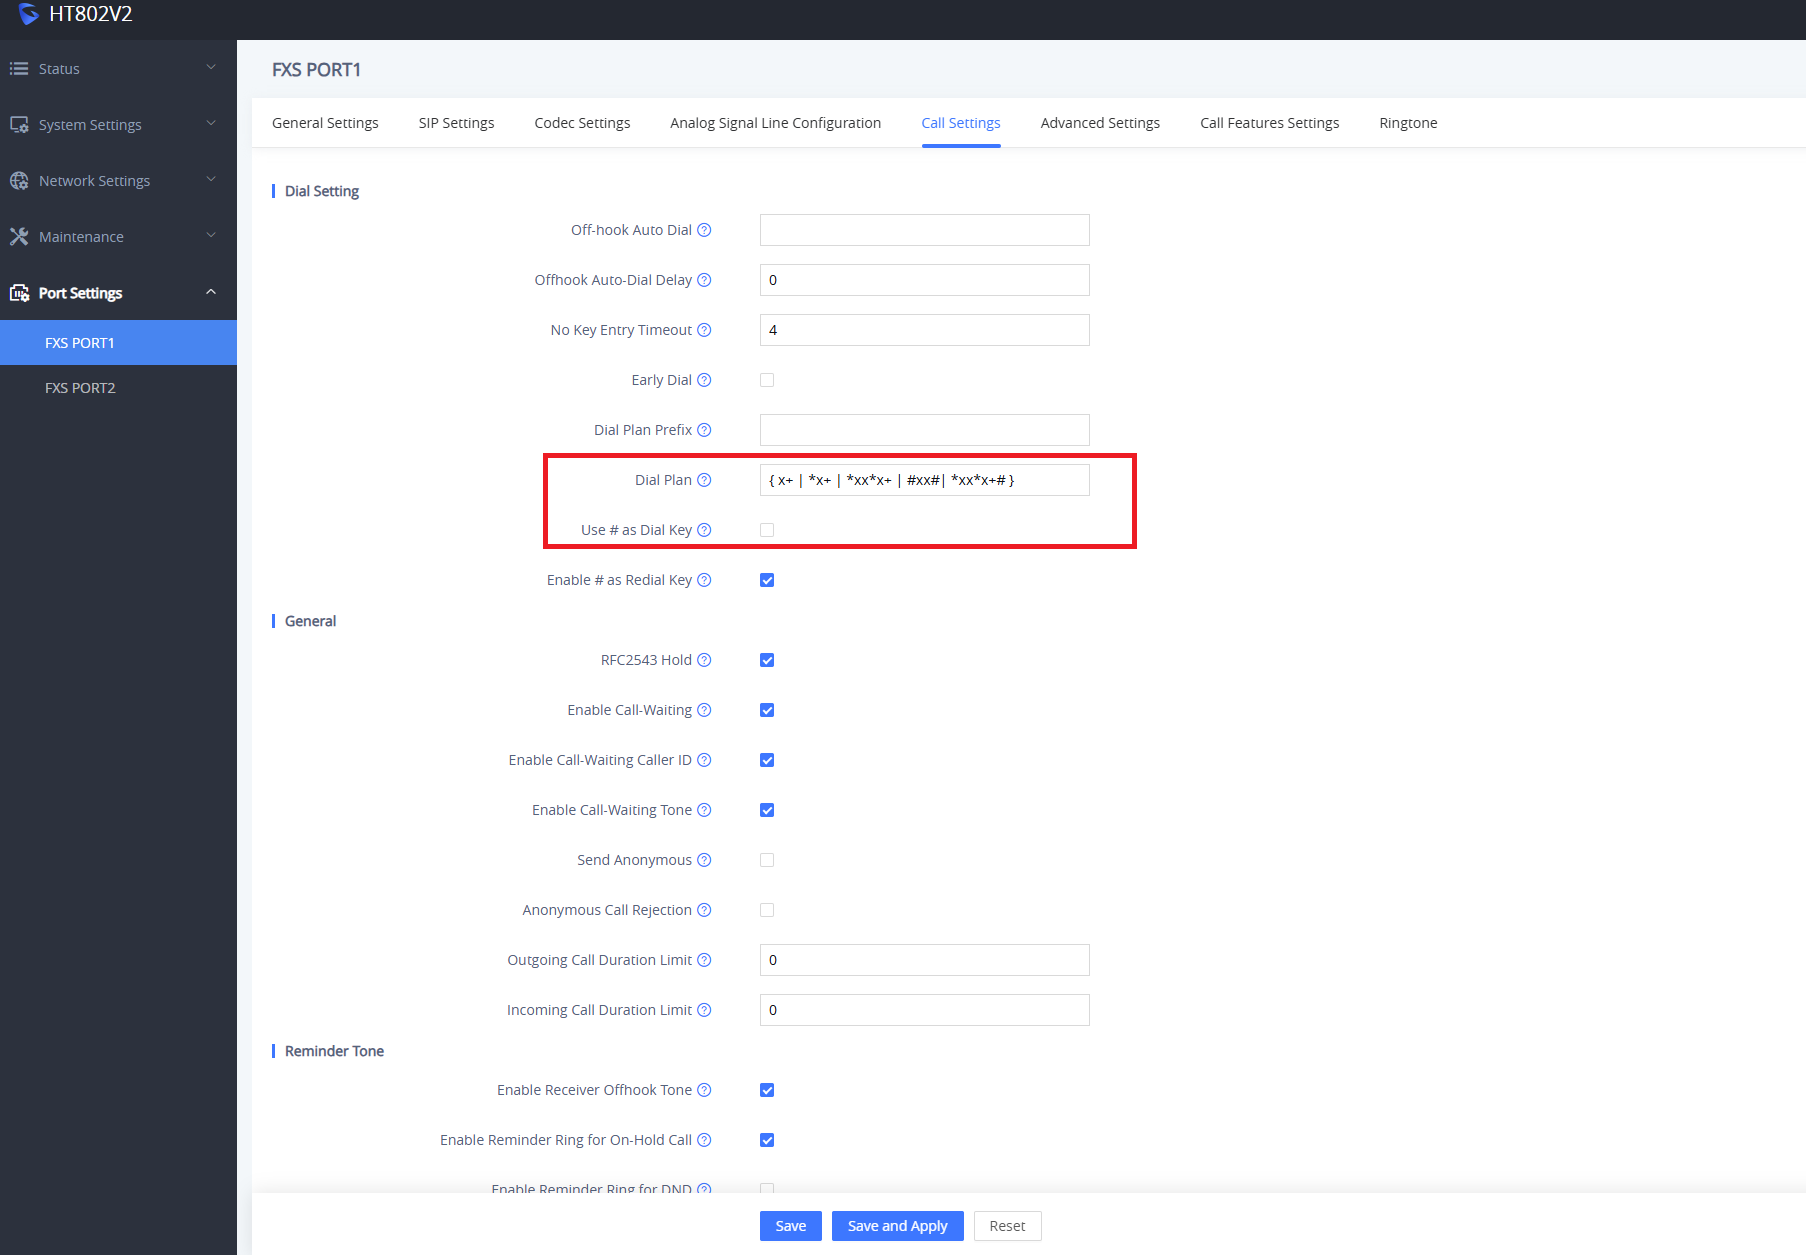Click the help icon for Outgoing Call Duration Limit
Screen dimensions: 1806x1255
coord(704,960)
